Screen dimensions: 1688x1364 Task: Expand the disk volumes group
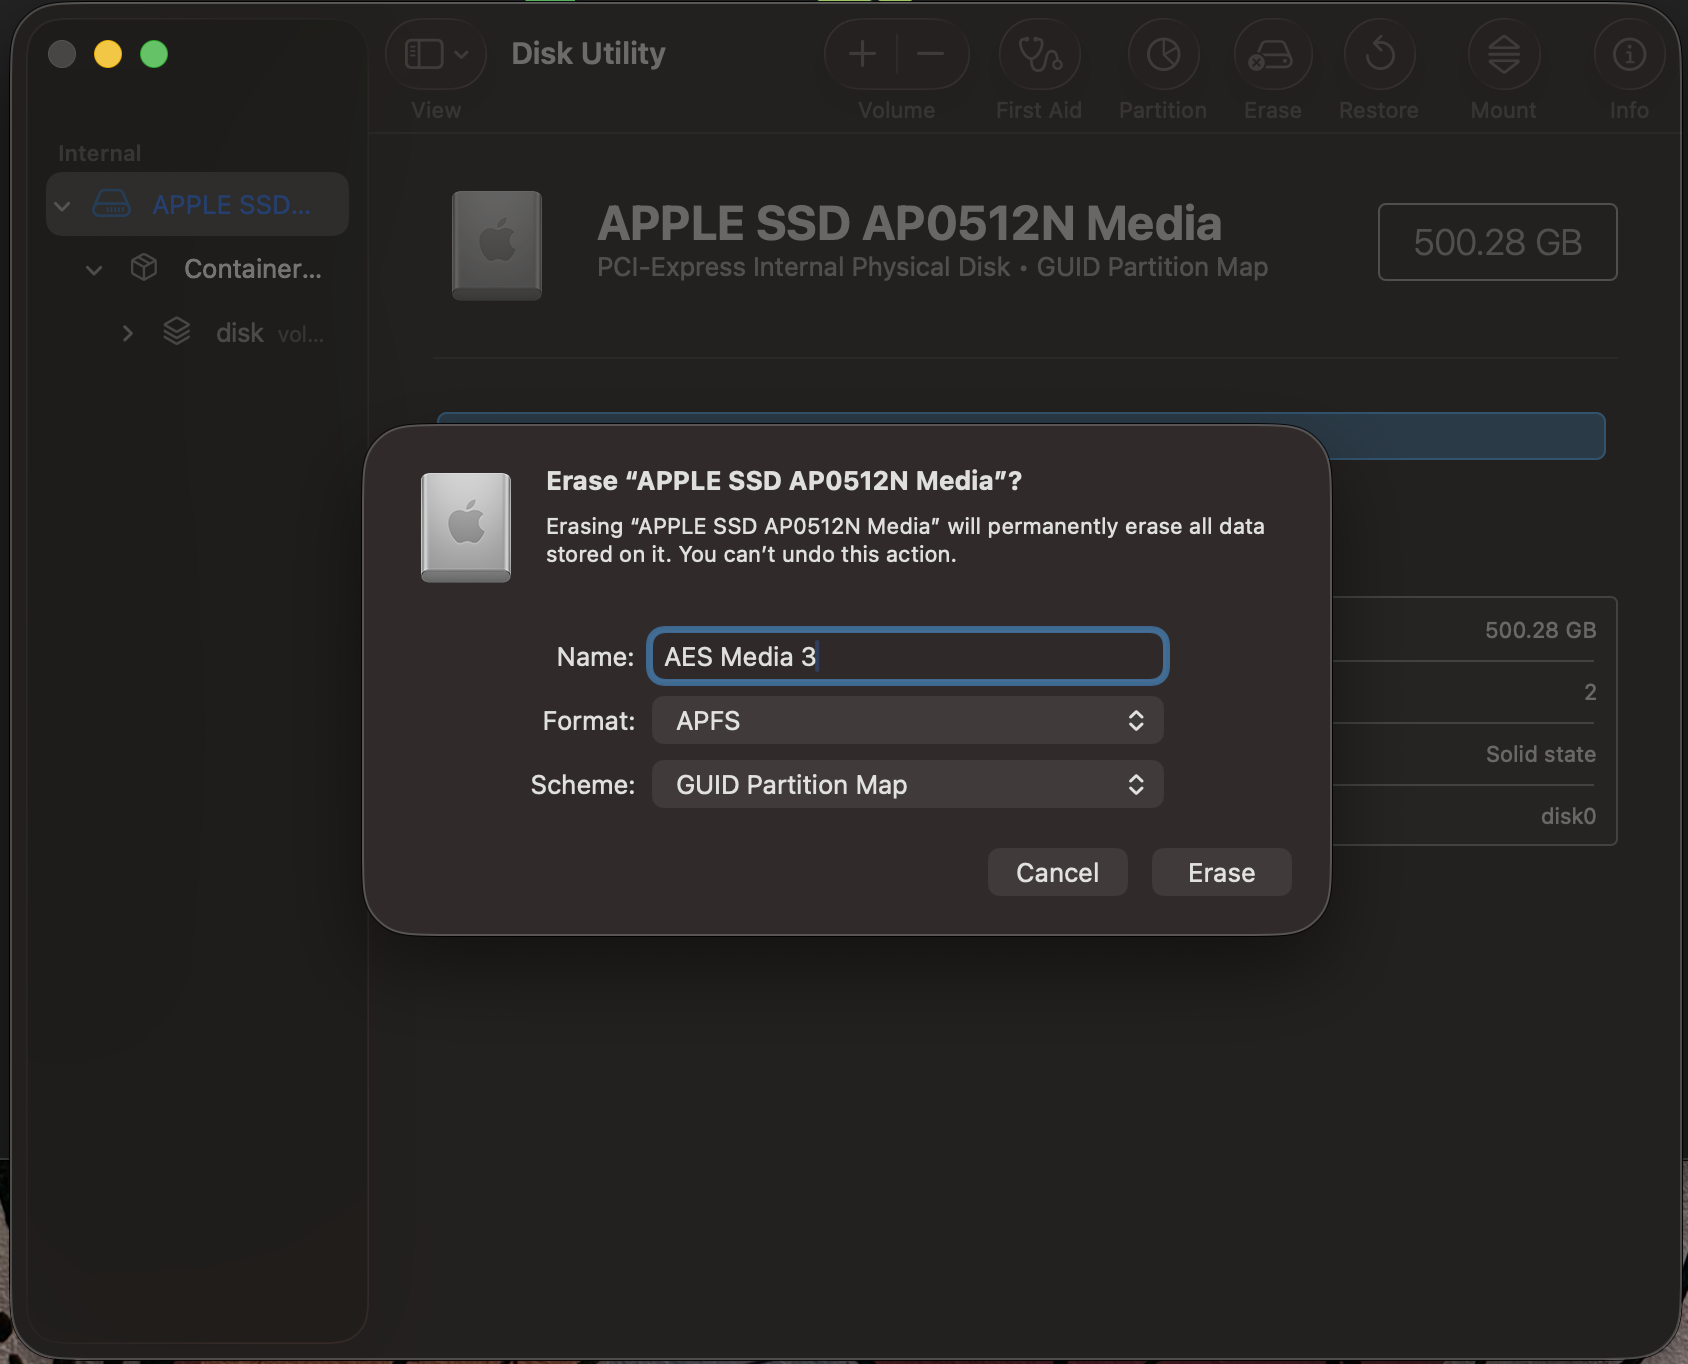point(127,334)
